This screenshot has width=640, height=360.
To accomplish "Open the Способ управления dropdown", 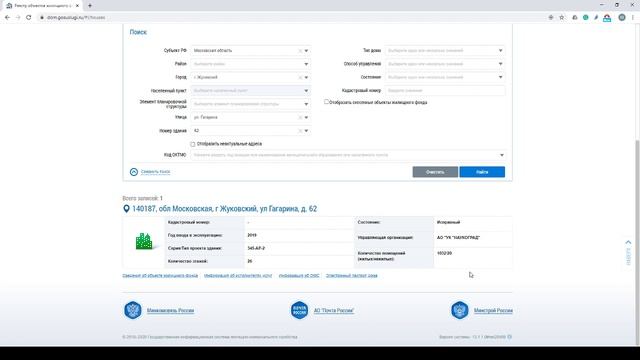I will (500, 64).
